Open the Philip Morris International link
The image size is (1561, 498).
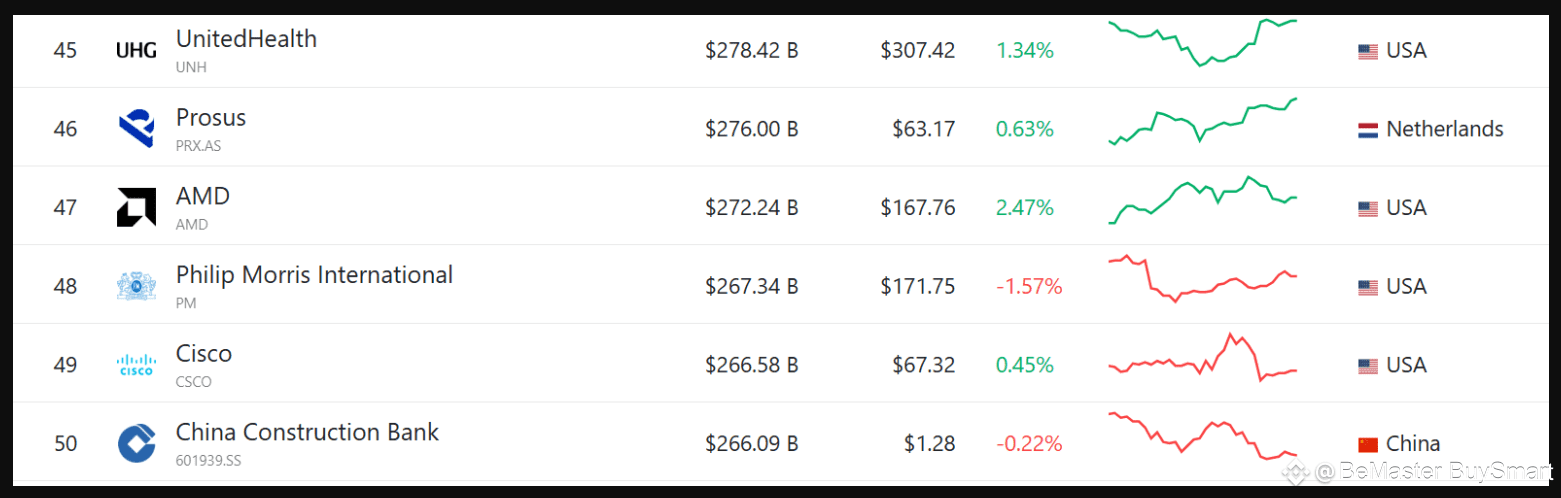click(314, 275)
